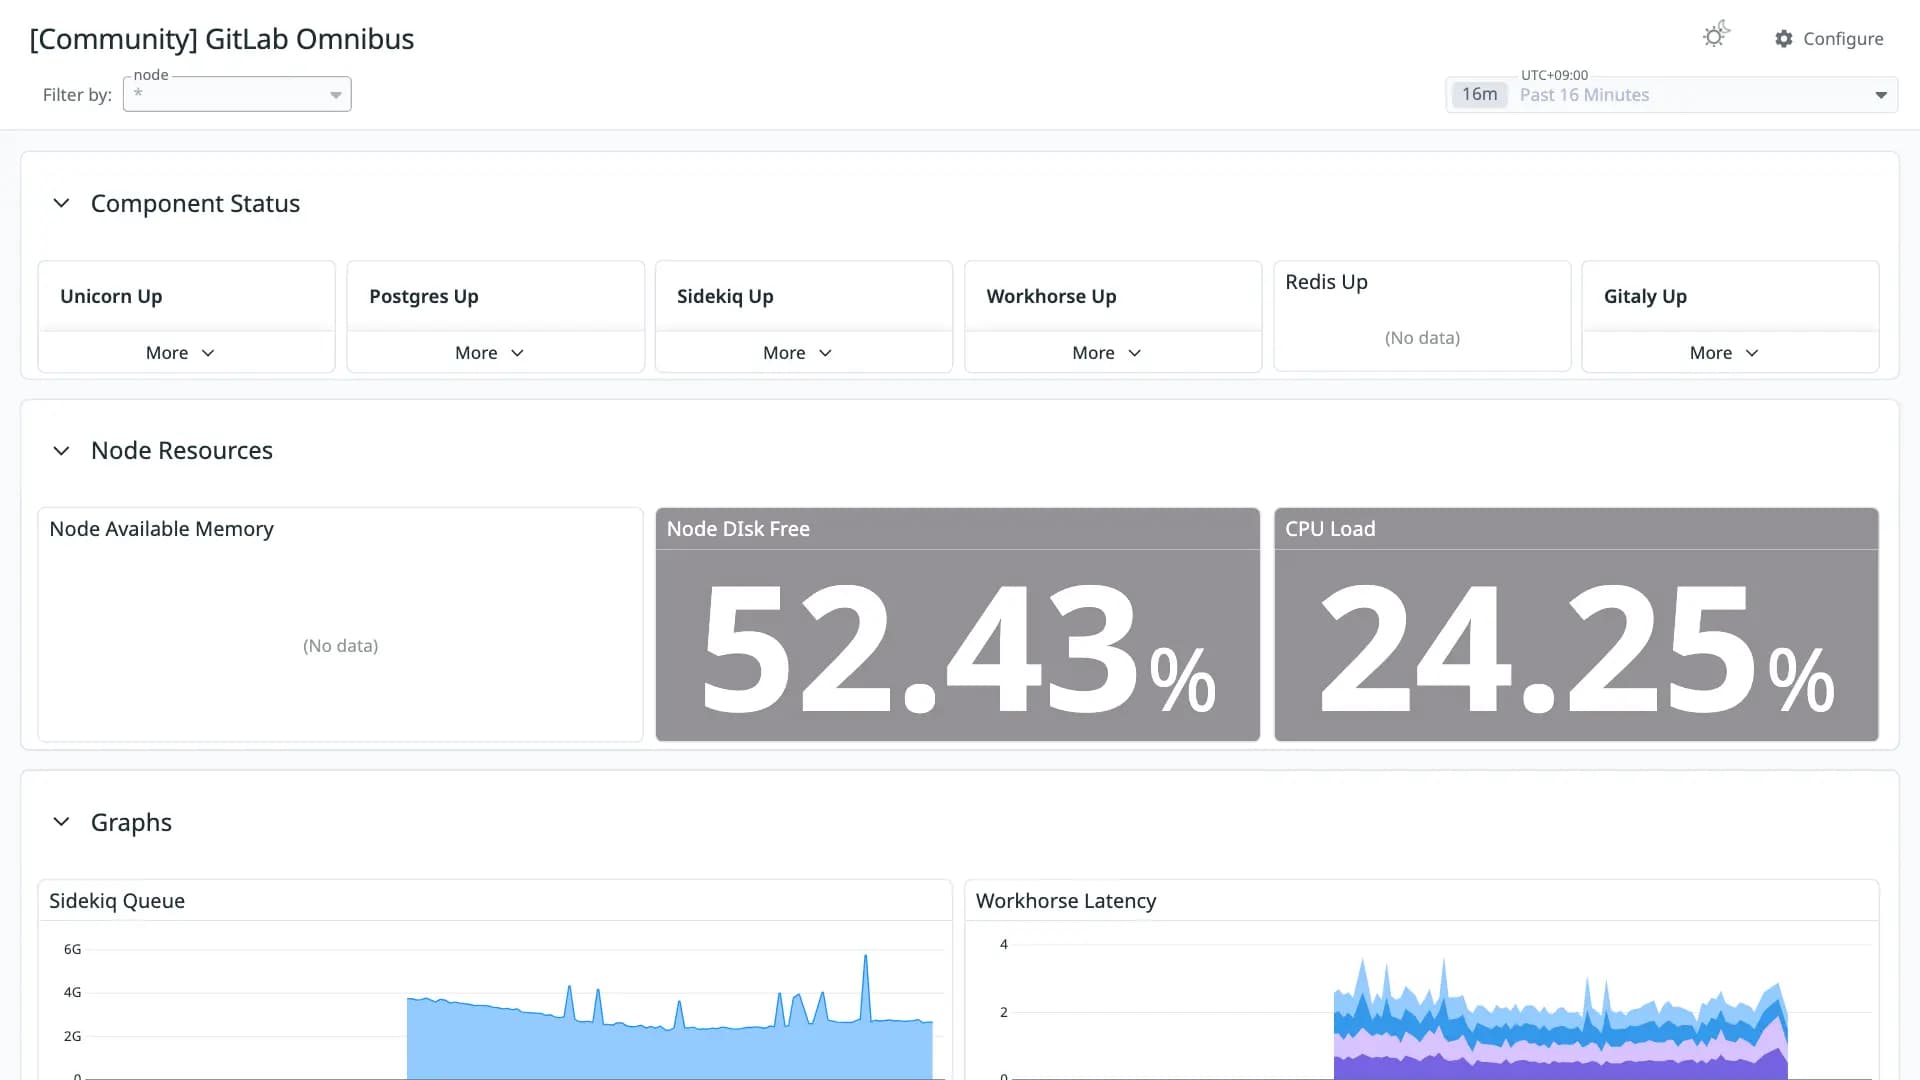Expand More under Gitaly Up
This screenshot has width=1920, height=1080.
pos(1724,353)
